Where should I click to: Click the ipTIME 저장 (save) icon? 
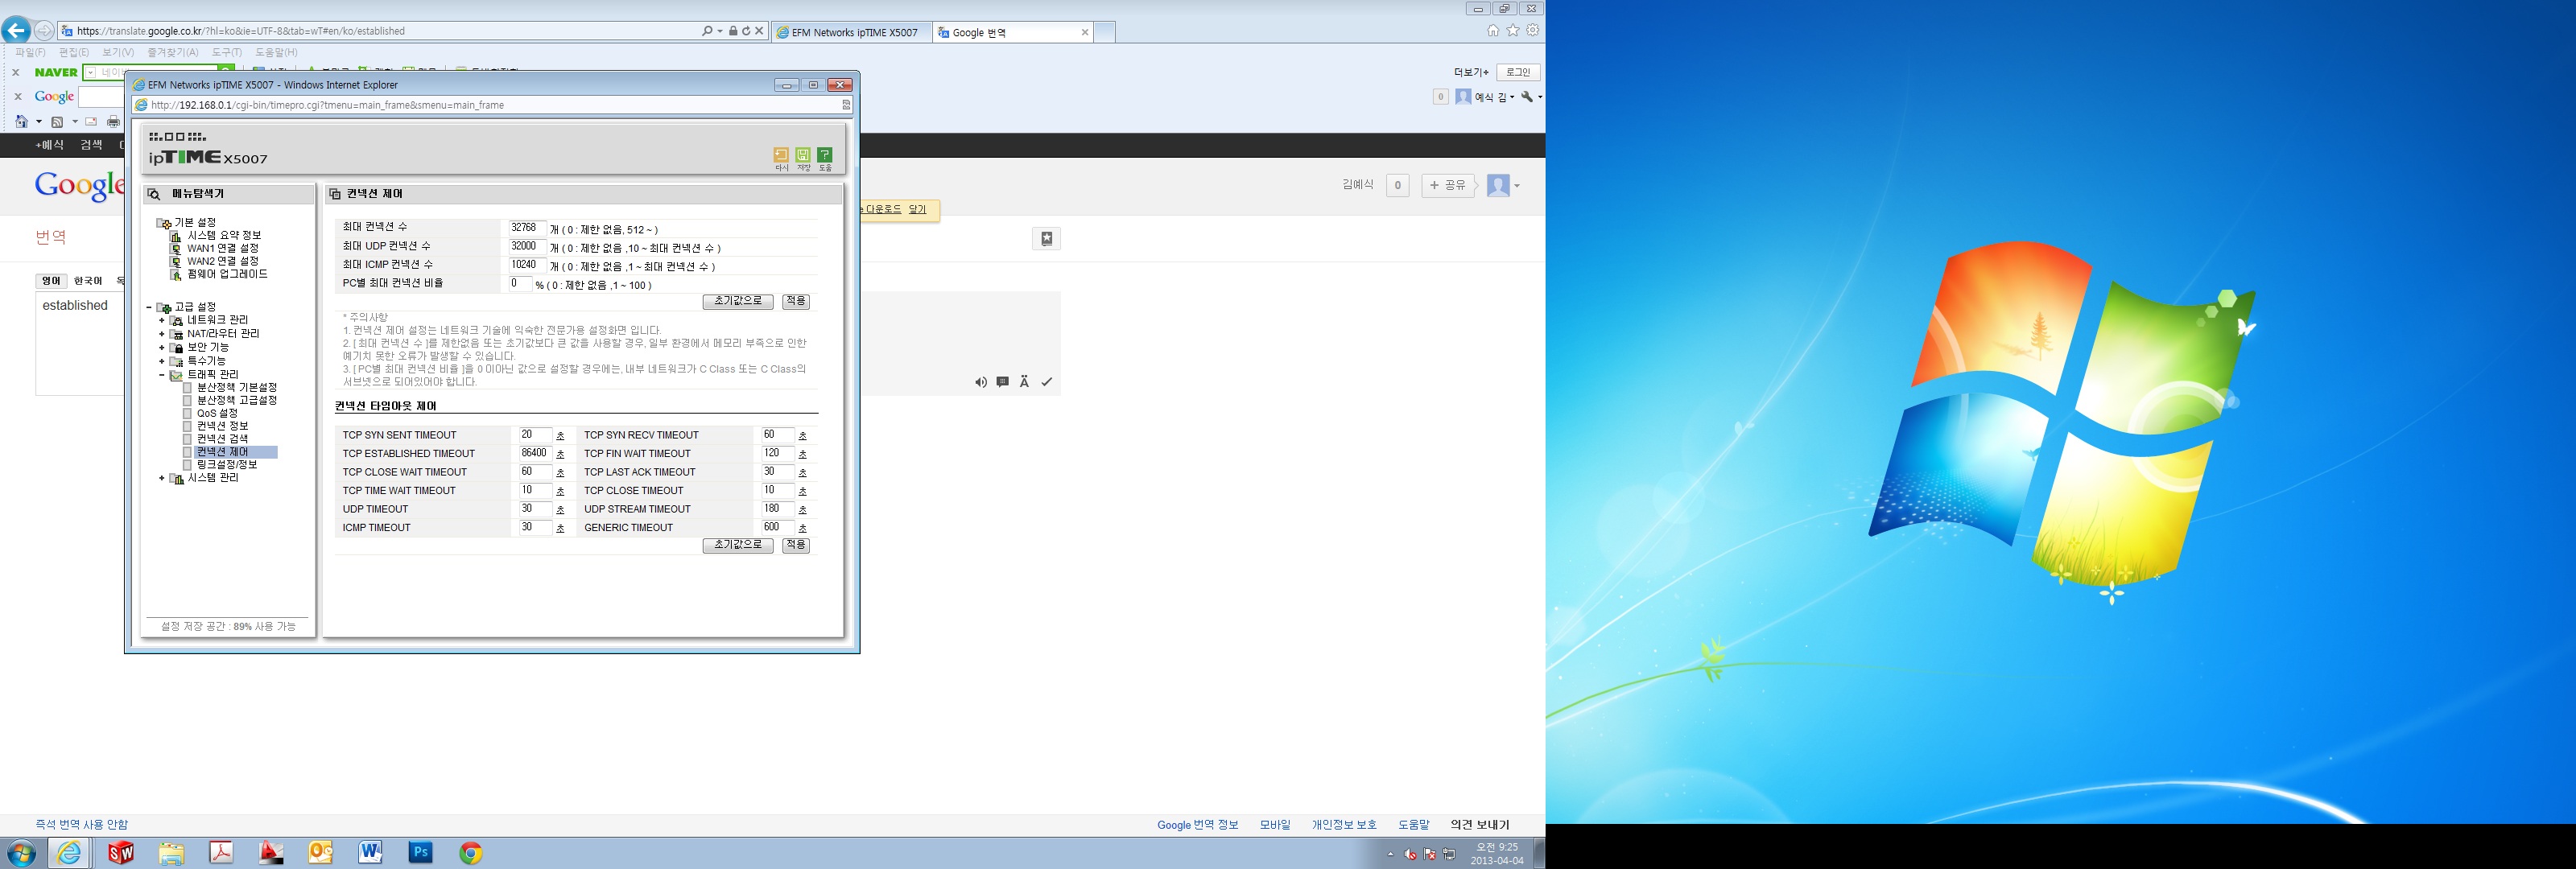click(x=803, y=155)
